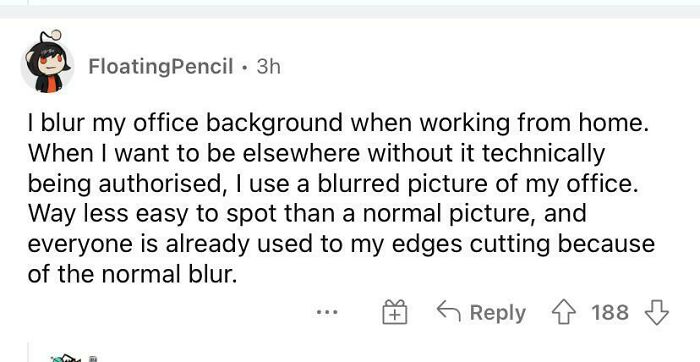Click the line "Way less easy to spot"
The width and height of the screenshot is (700, 362).
click(x=307, y=214)
